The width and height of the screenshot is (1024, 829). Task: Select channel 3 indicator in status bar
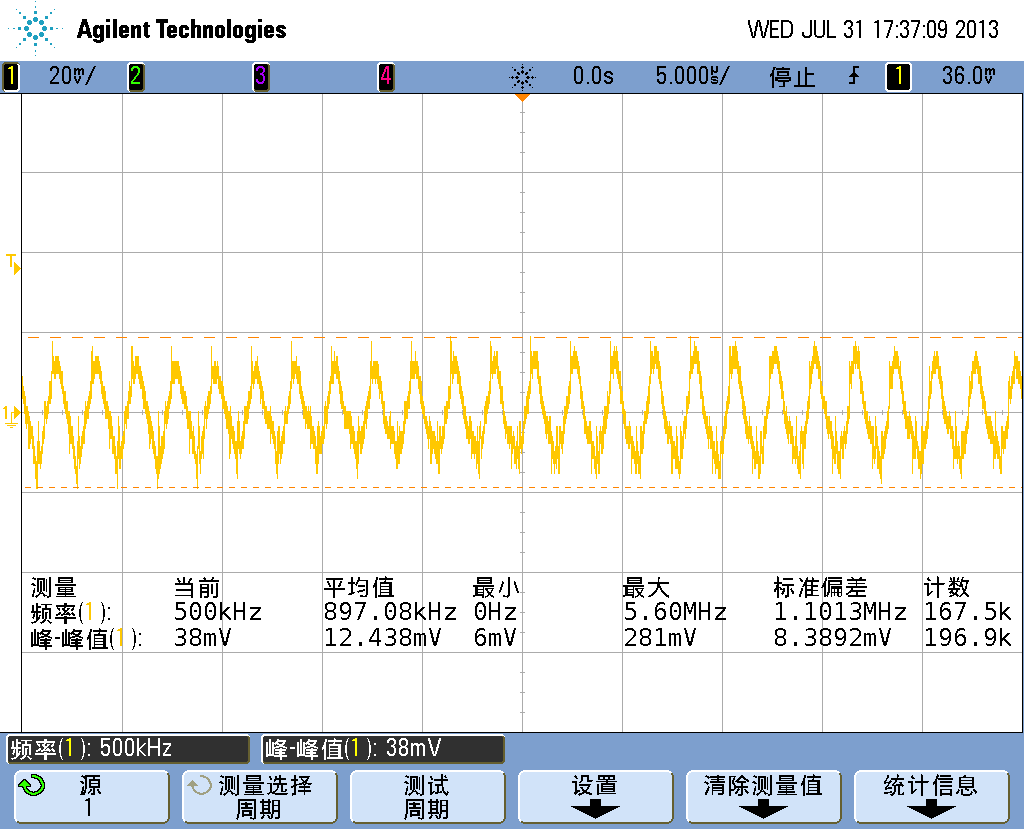point(261,76)
